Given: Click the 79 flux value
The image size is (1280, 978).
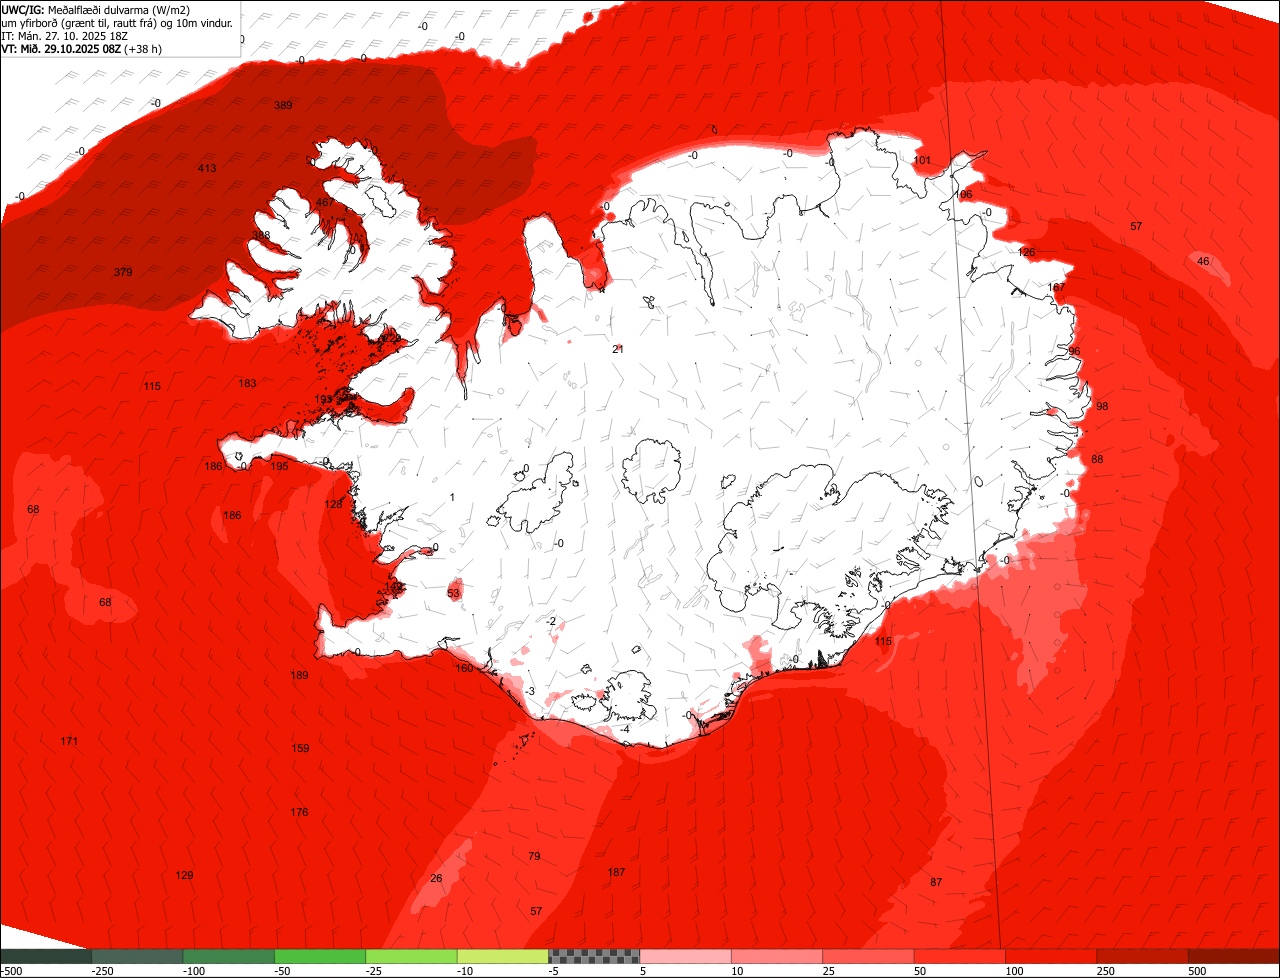Looking at the screenshot, I should [534, 856].
